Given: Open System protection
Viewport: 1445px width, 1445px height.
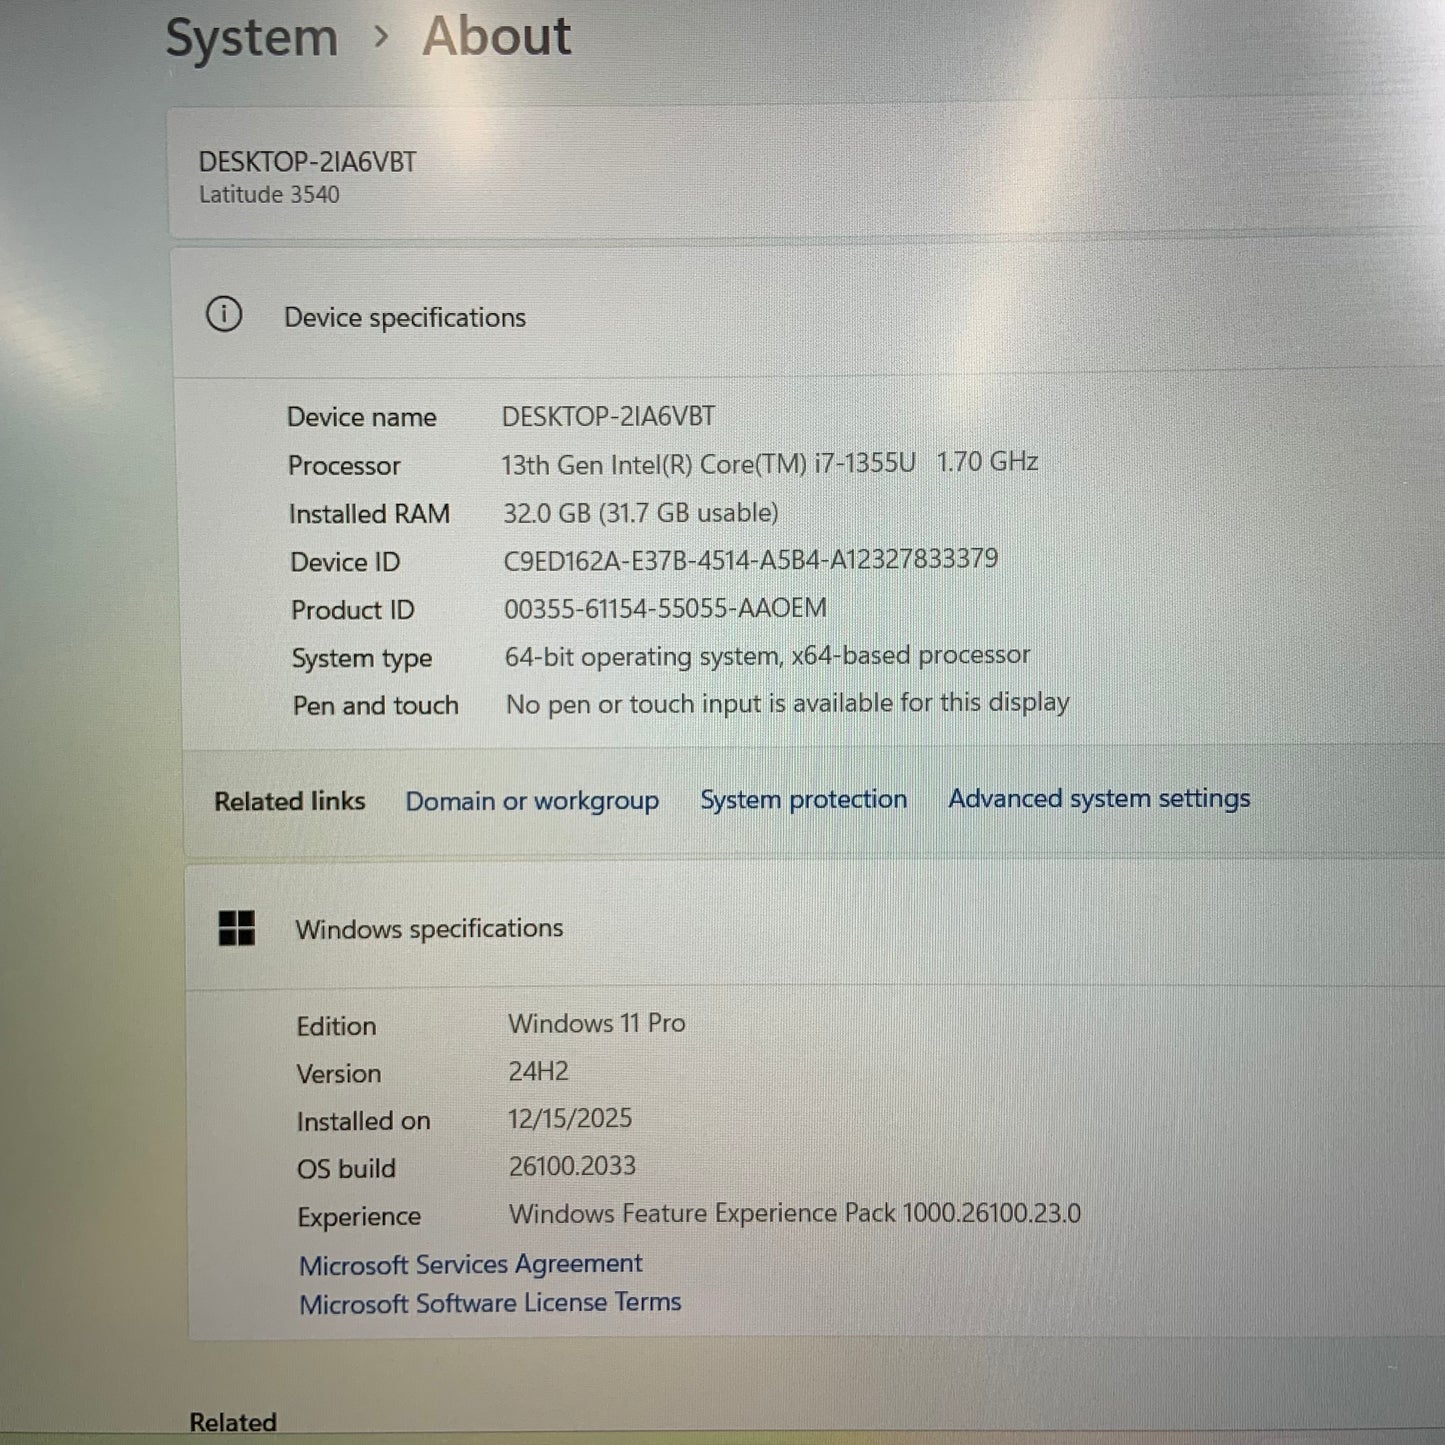Looking at the screenshot, I should [803, 799].
